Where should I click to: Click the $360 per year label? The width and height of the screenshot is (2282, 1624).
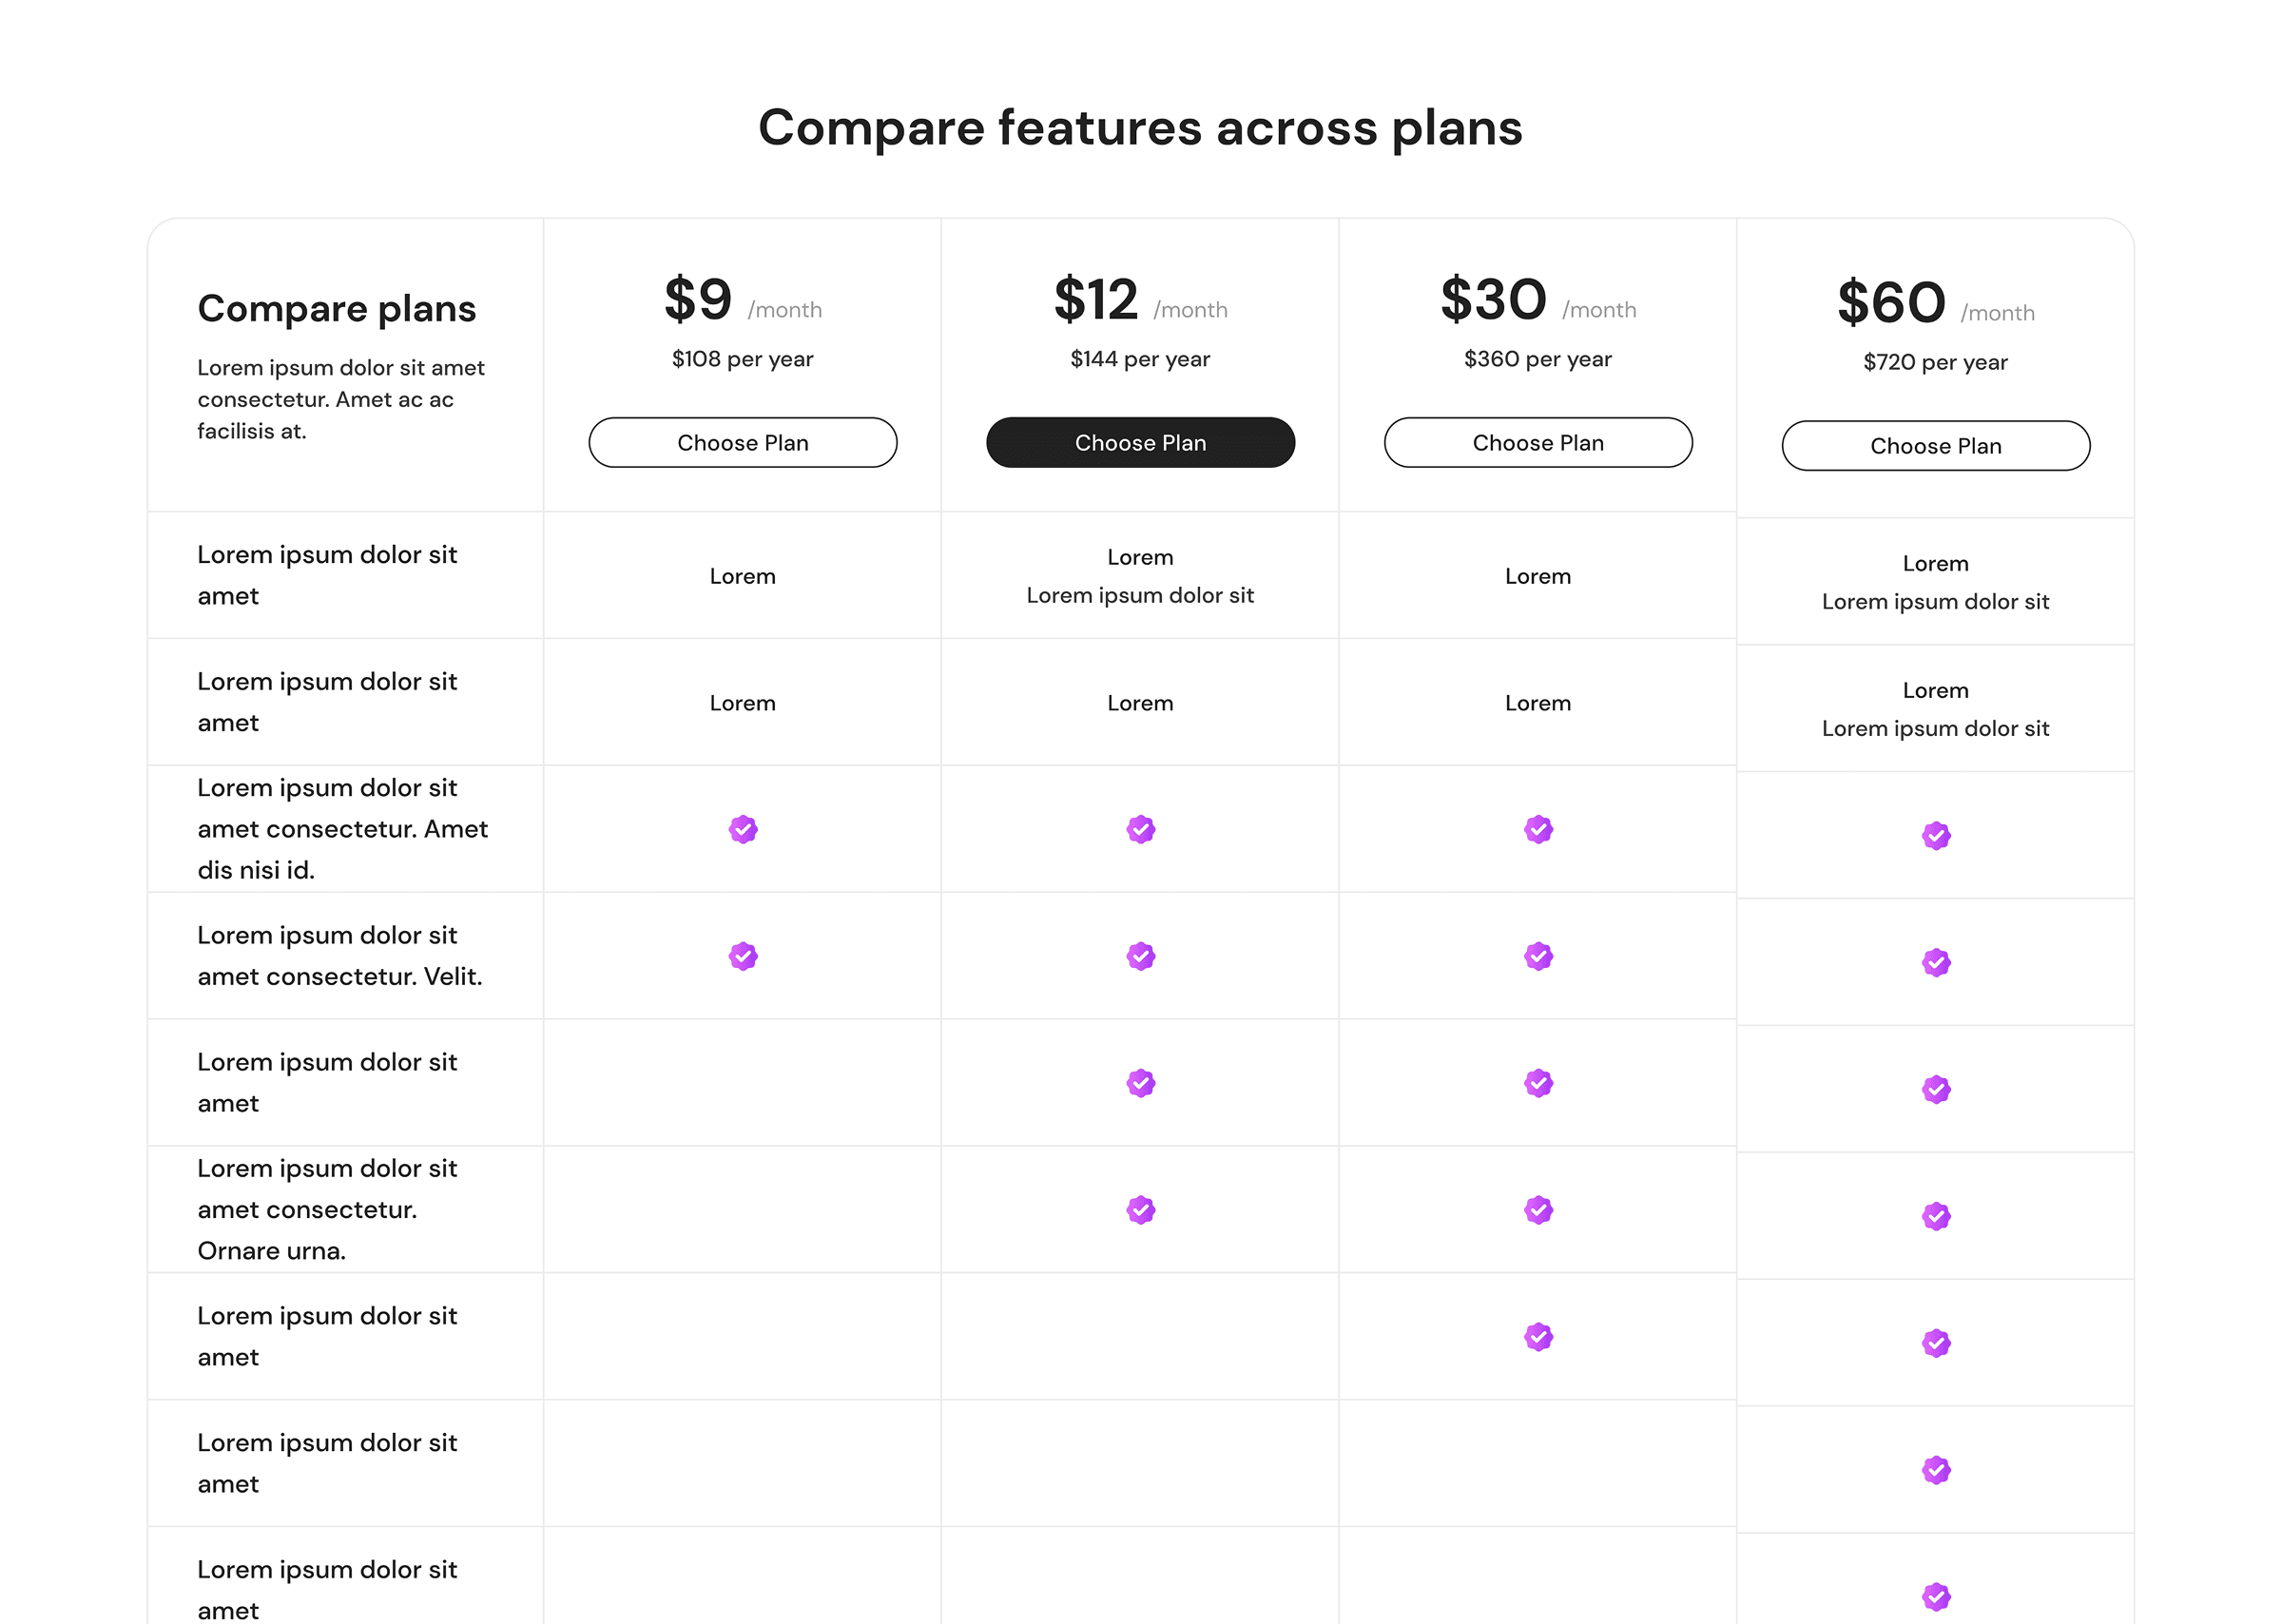pos(1538,358)
